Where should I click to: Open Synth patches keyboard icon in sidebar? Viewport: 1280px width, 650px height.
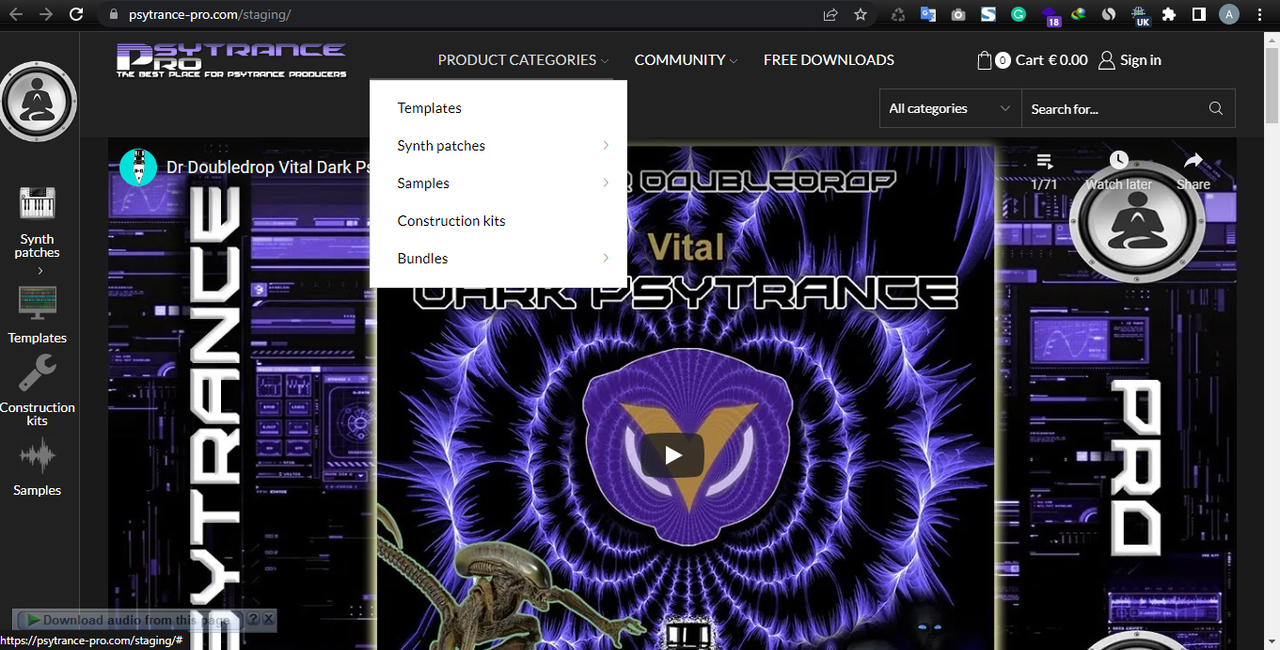[37, 204]
